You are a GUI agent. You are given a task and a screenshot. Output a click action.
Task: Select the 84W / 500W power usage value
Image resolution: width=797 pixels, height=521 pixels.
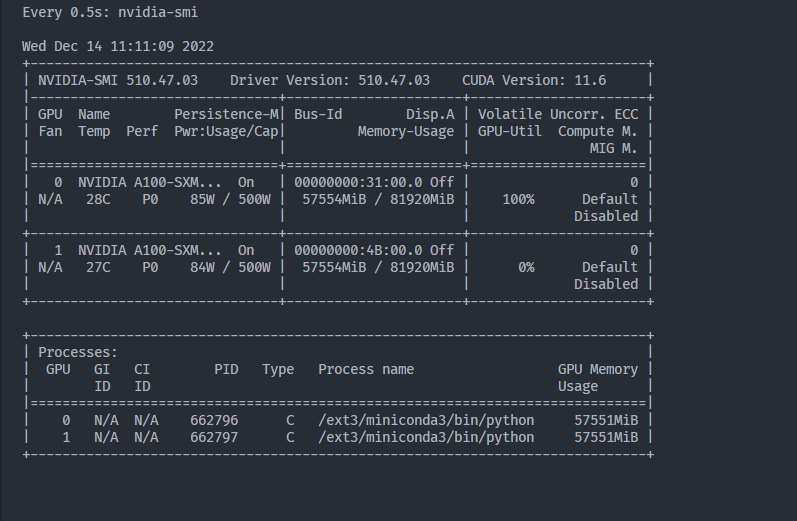click(x=234, y=267)
